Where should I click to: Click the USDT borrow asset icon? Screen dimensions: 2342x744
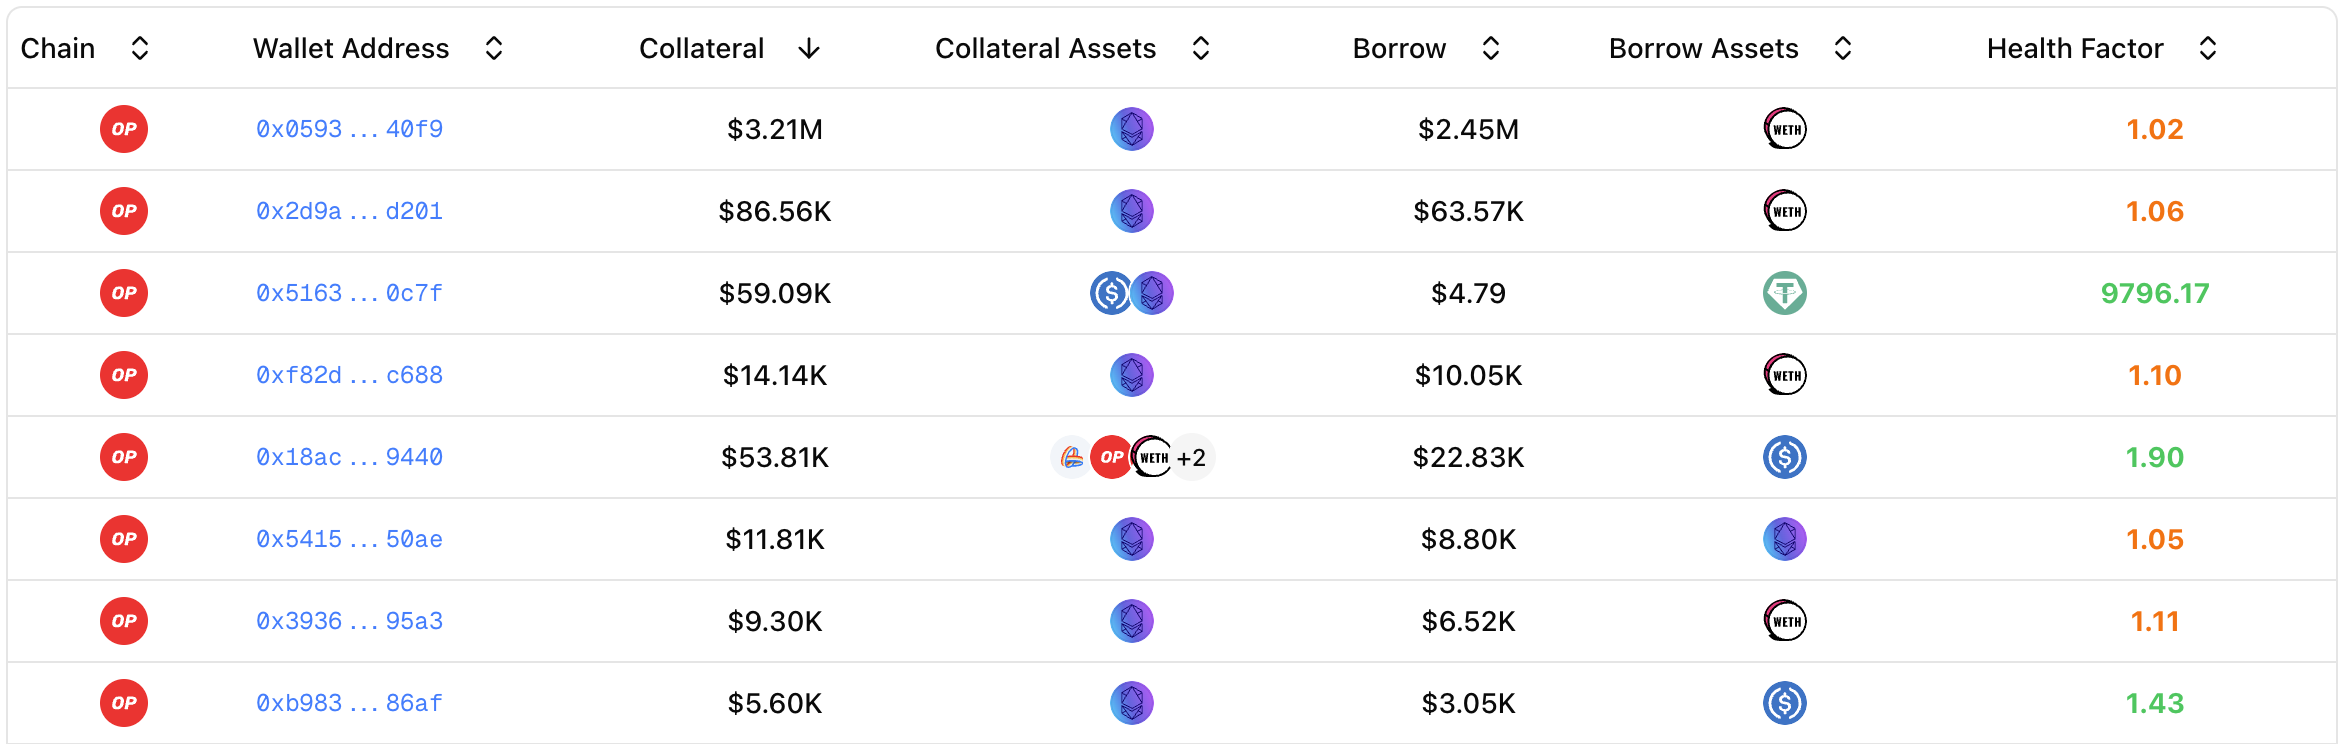1785,293
